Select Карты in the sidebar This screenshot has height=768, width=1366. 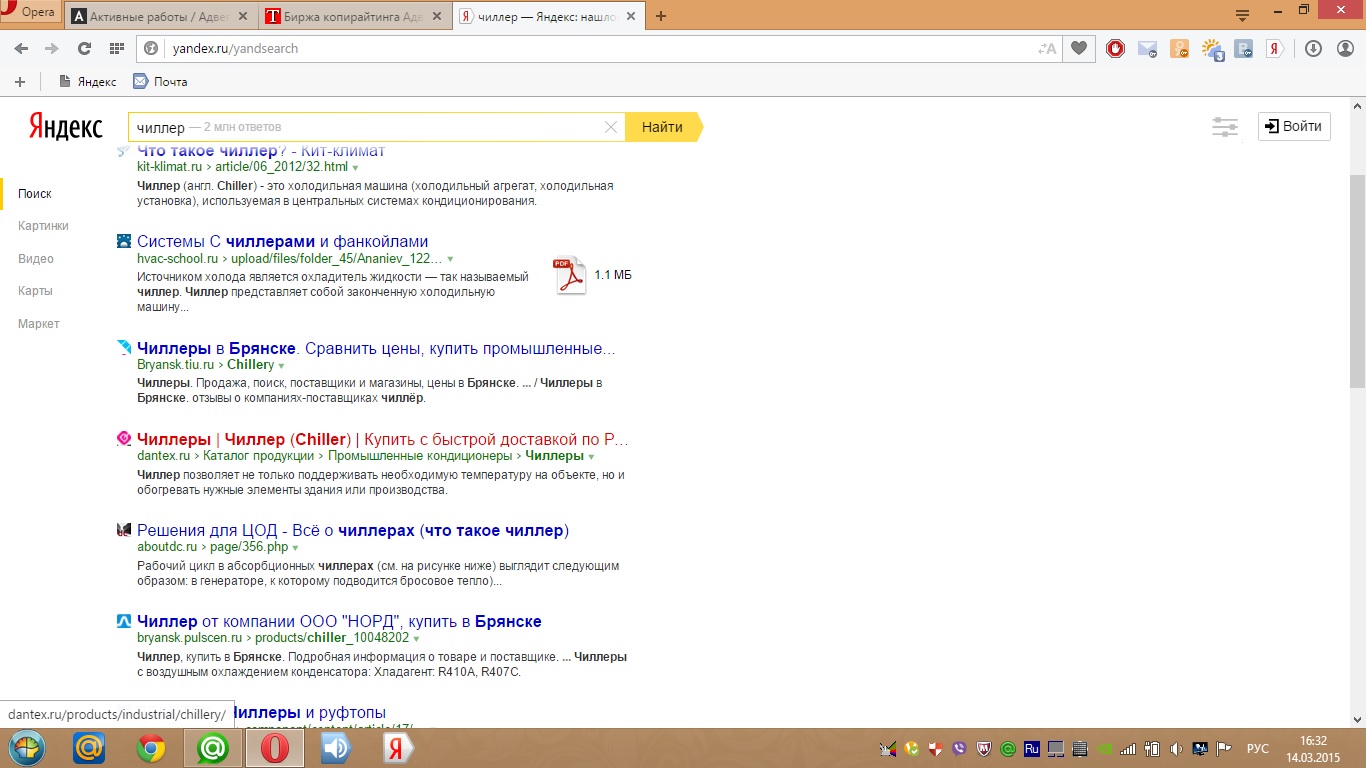(x=35, y=291)
